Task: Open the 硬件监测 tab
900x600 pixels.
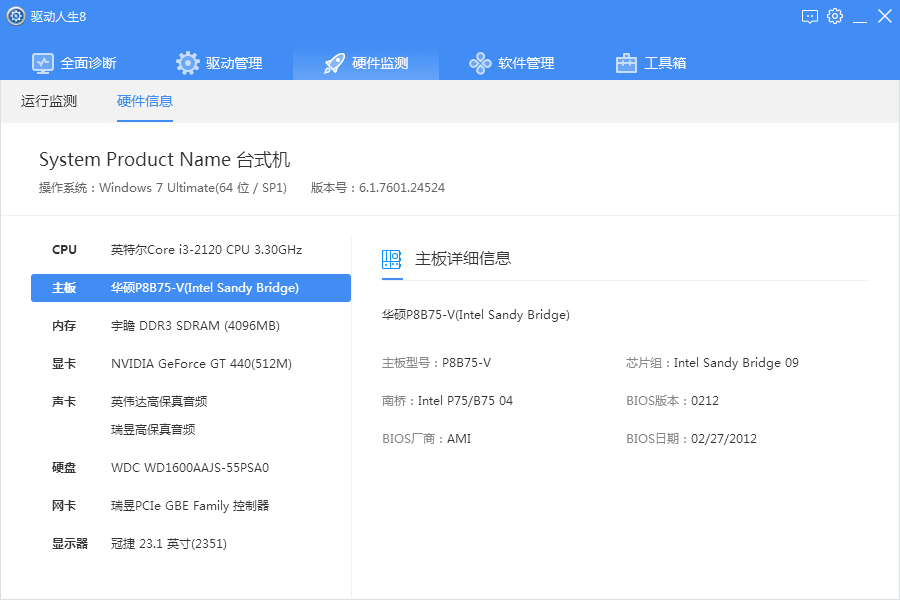Action: 366,63
